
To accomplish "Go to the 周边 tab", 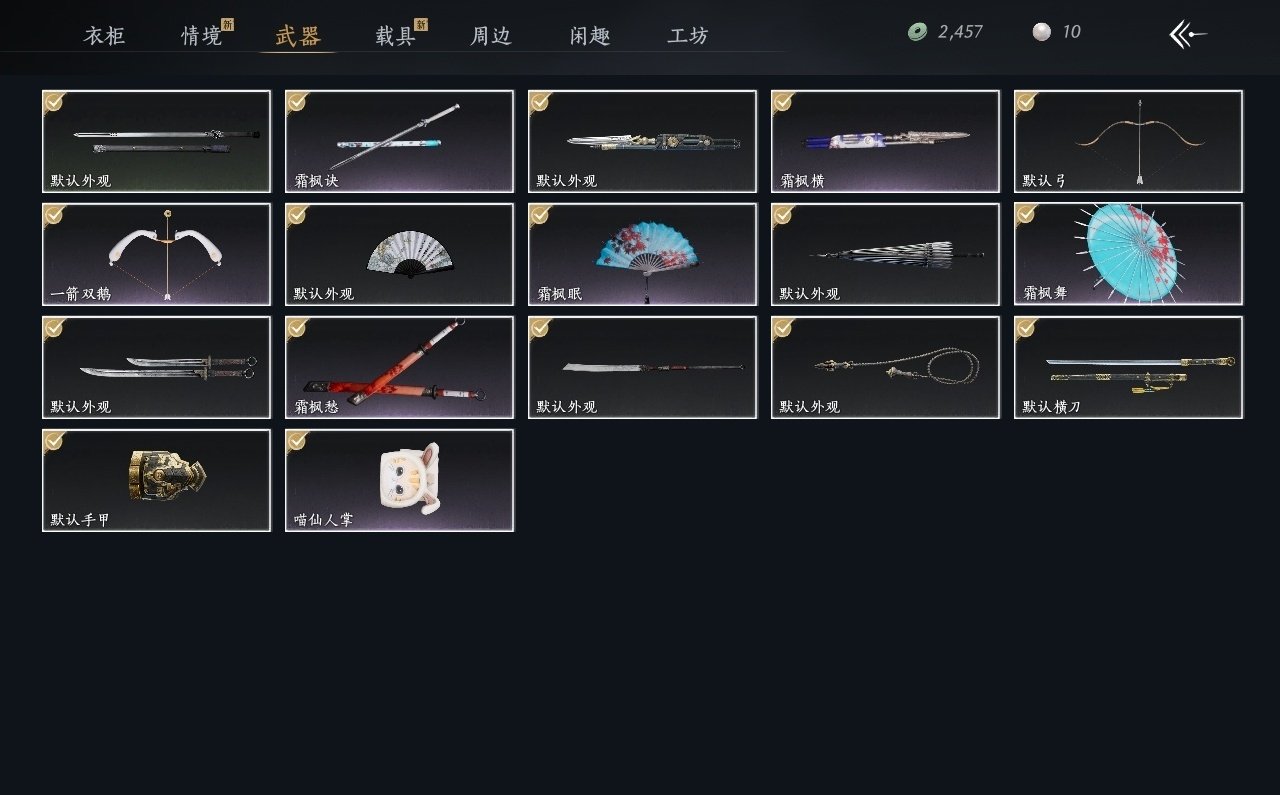I will click(491, 36).
